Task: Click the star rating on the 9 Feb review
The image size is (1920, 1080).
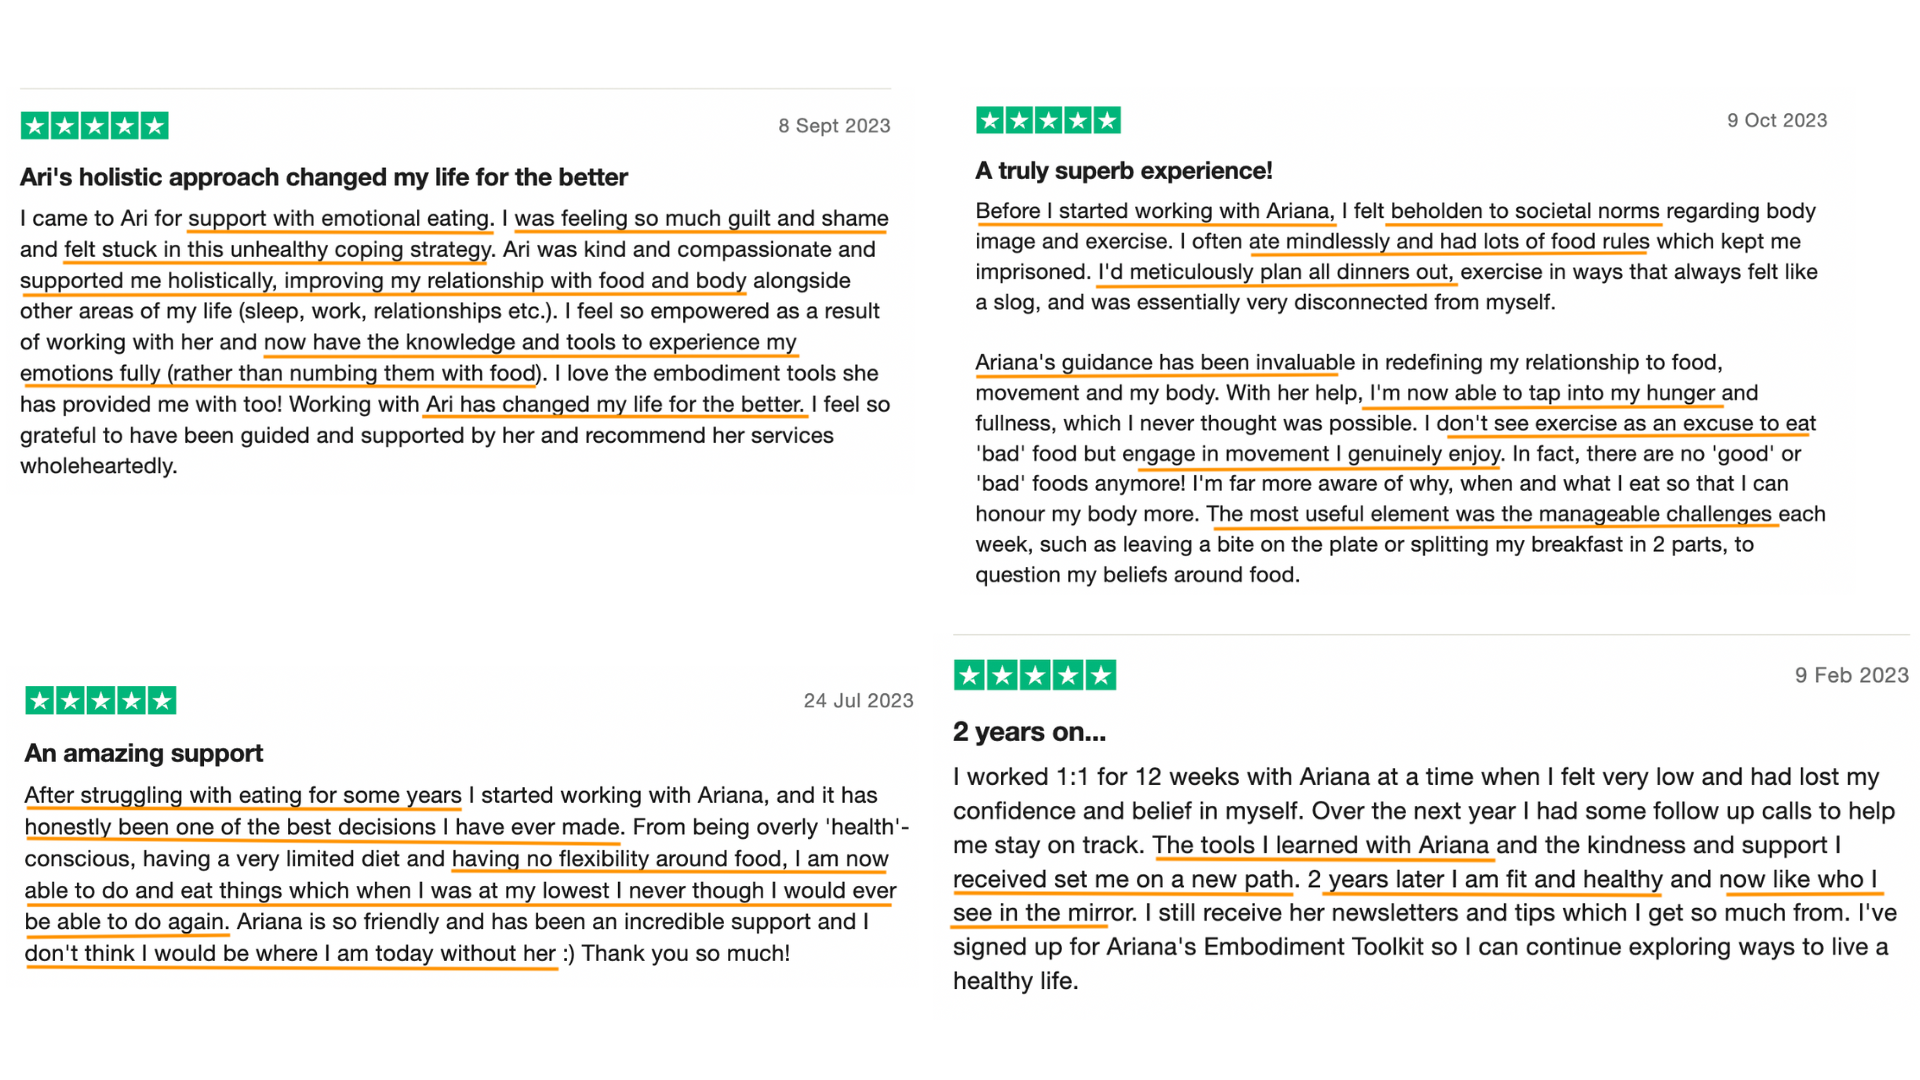Action: tap(1035, 676)
